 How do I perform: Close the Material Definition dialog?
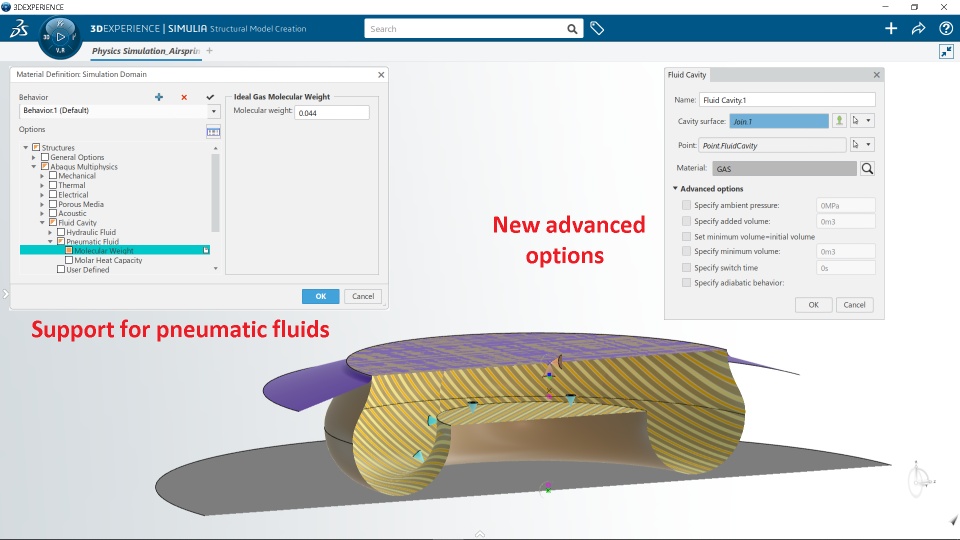(x=381, y=75)
